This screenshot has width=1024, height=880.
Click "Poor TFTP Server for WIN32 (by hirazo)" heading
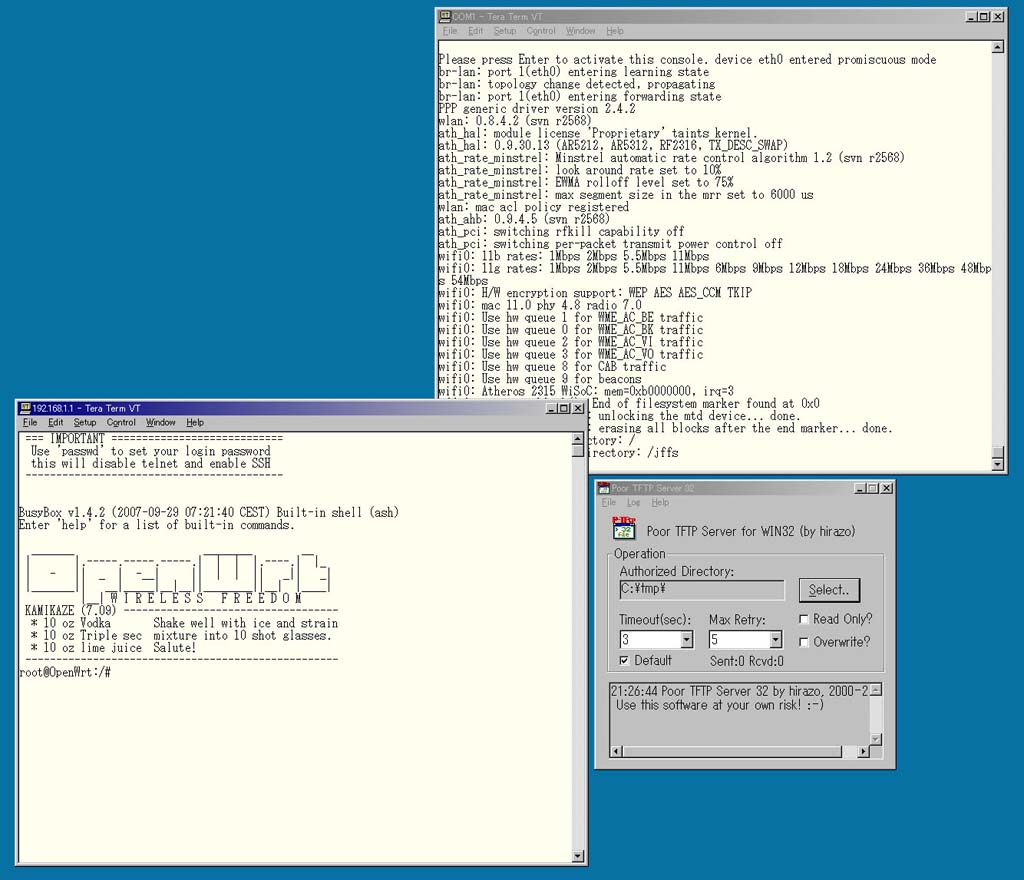750,531
